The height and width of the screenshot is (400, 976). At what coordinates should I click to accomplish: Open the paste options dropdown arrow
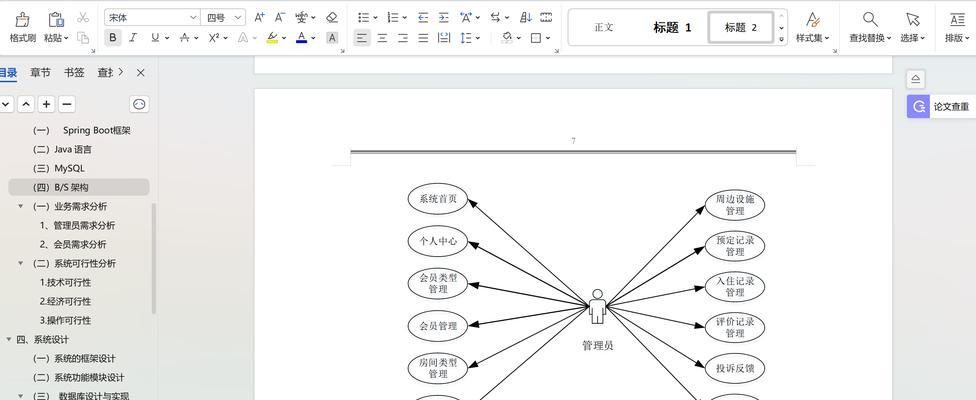(x=67, y=39)
